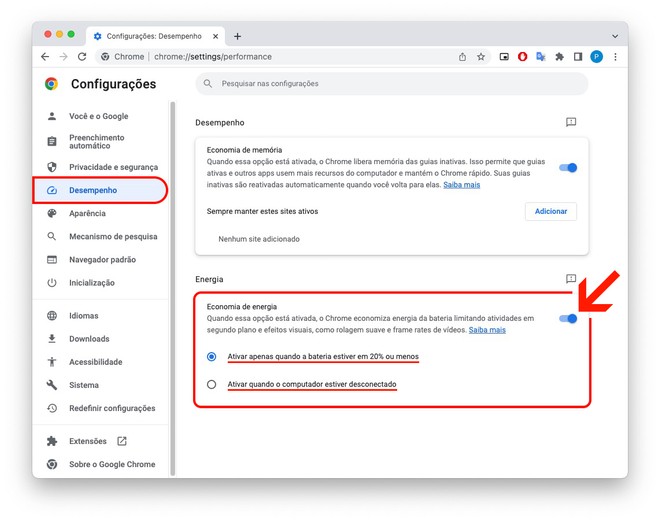Open the extensions puzzle icon in toolbar
This screenshot has width=660, height=521.
pos(559,57)
